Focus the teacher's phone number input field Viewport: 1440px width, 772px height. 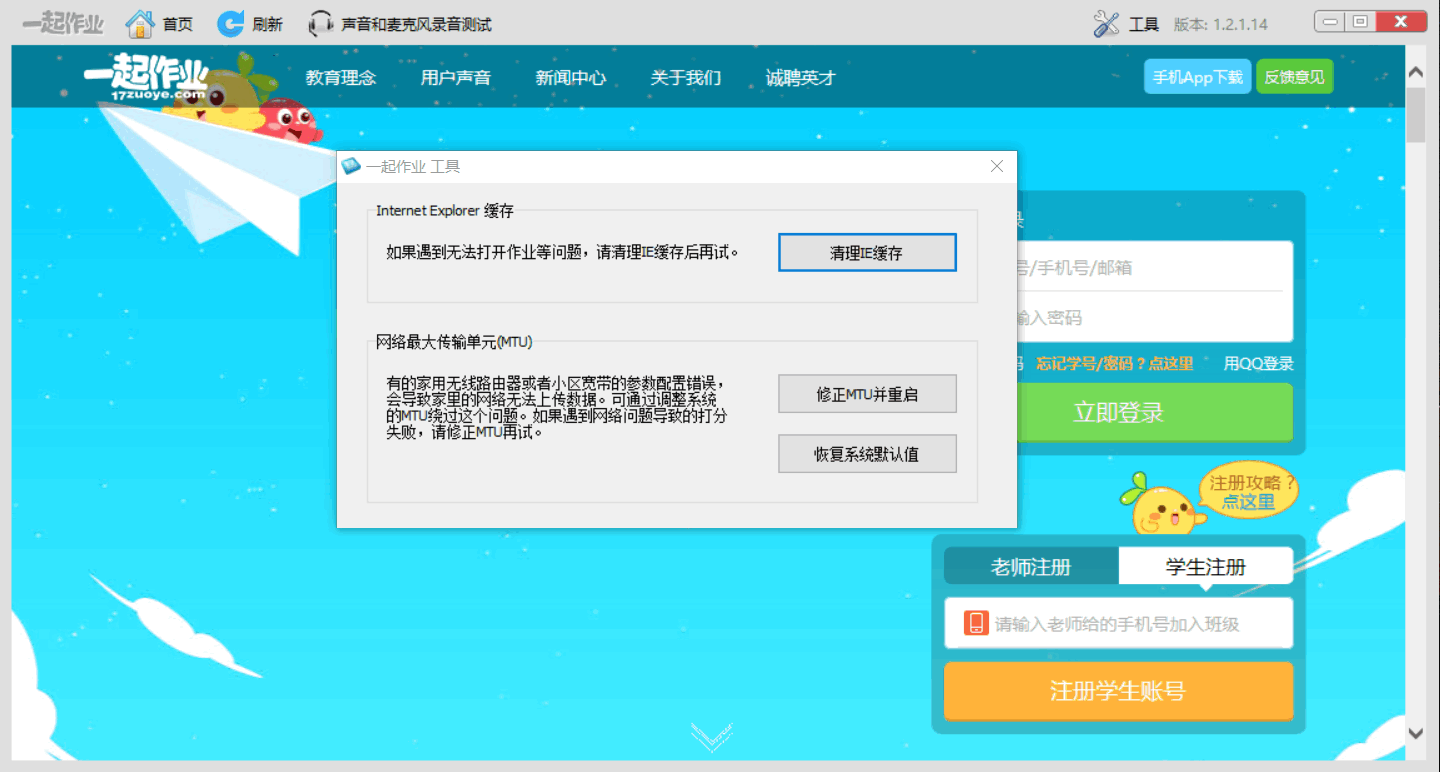(x=1118, y=623)
